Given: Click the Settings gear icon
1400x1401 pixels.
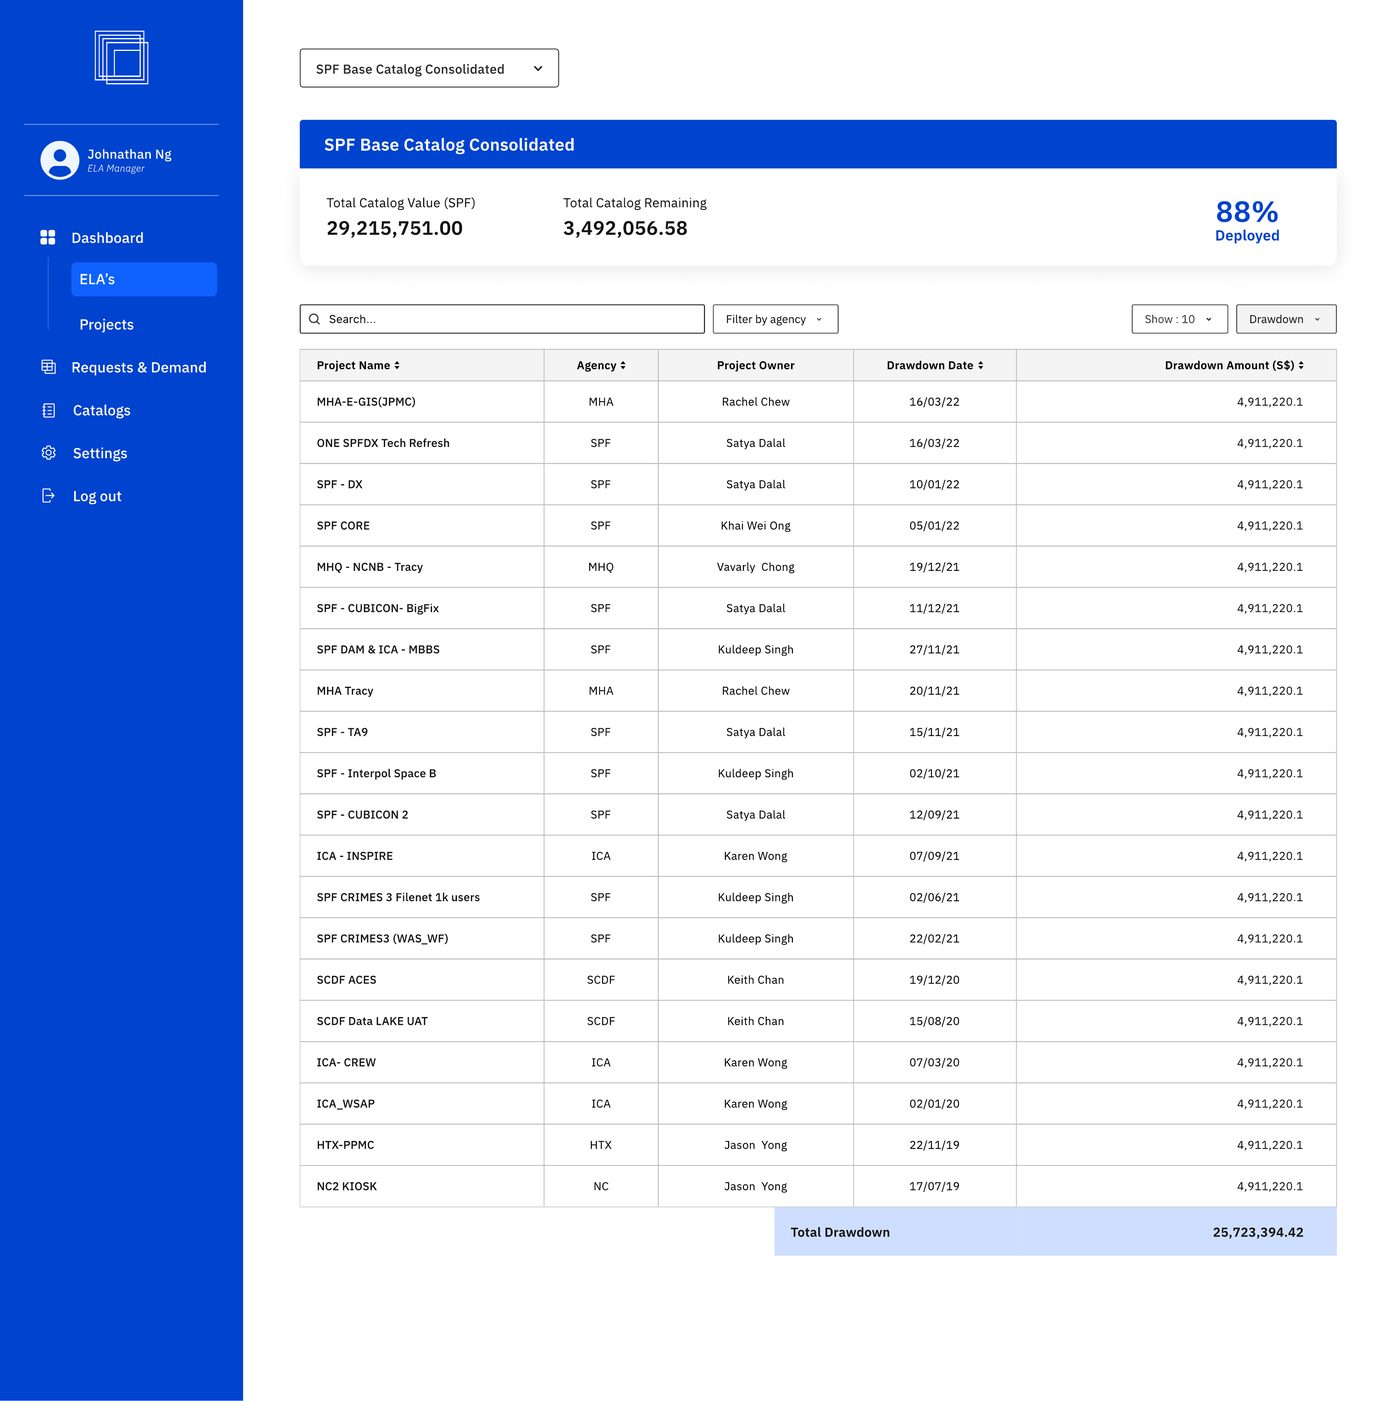Looking at the screenshot, I should (x=48, y=453).
